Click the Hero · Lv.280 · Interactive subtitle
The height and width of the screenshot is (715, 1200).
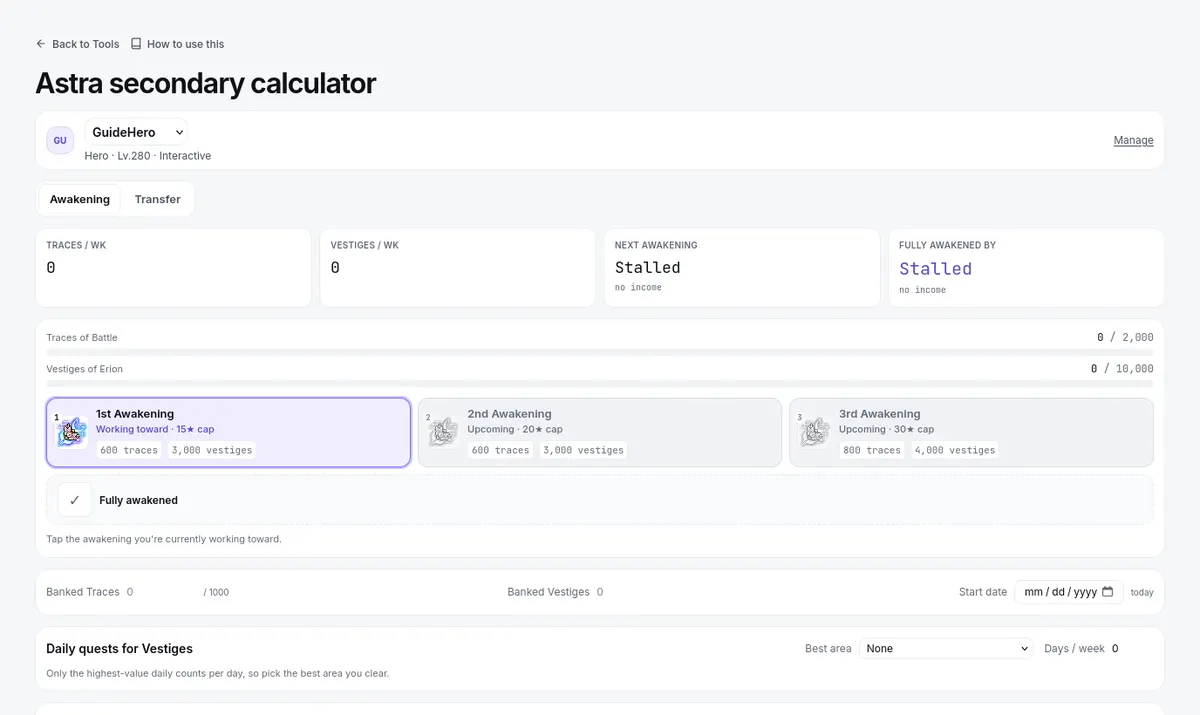[148, 156]
